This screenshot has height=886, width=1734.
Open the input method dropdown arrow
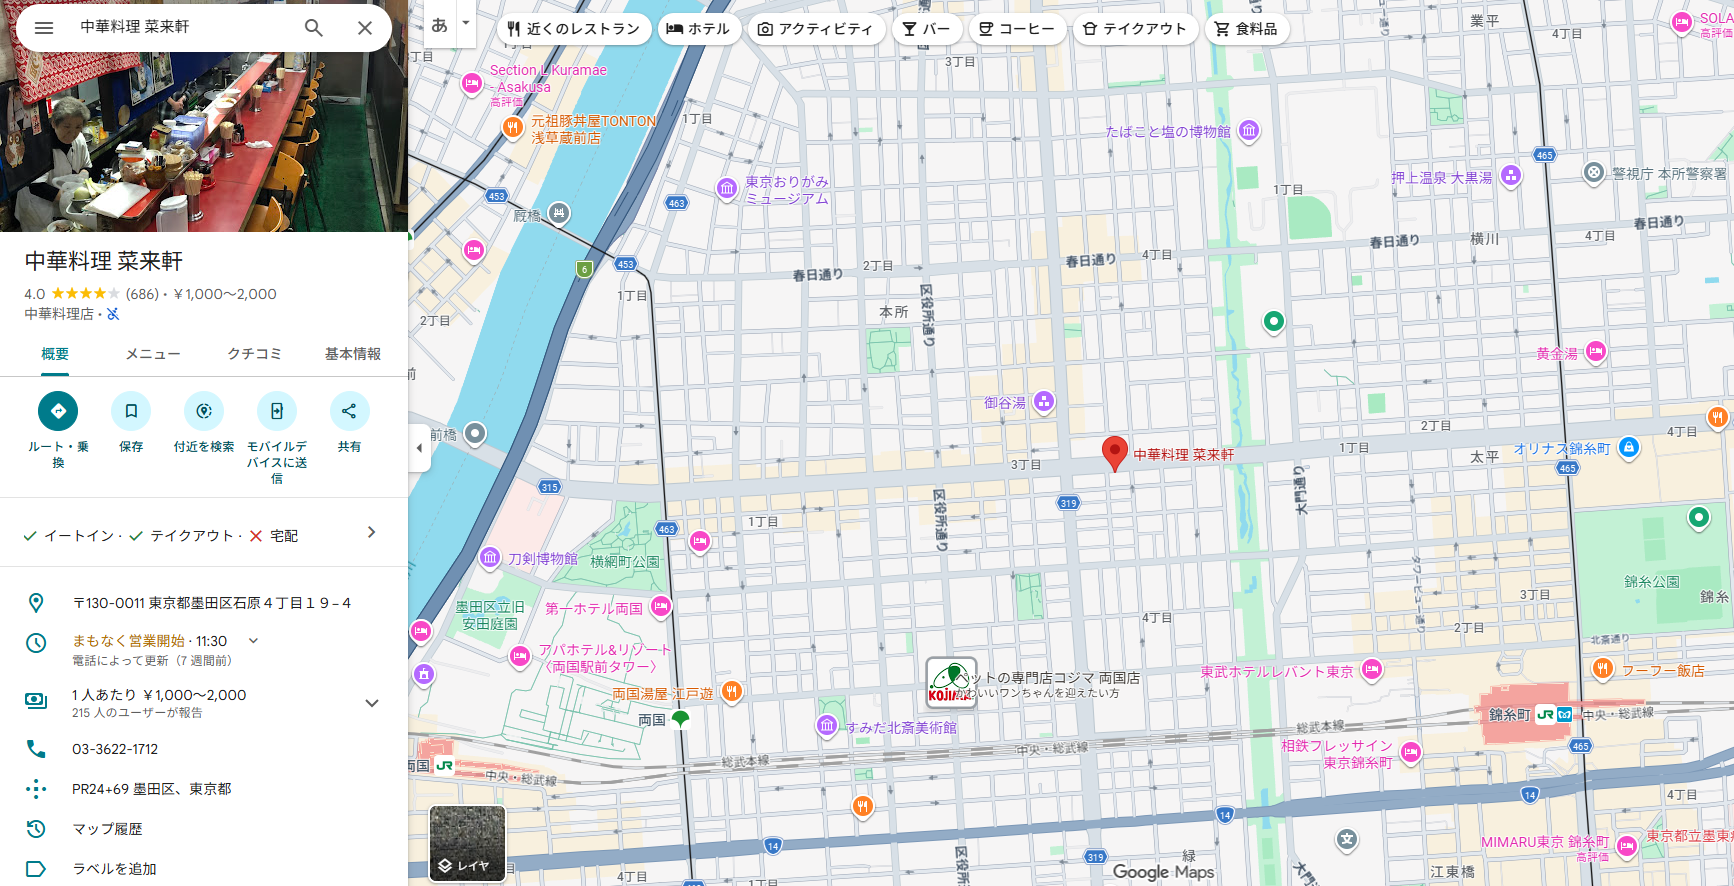point(465,23)
